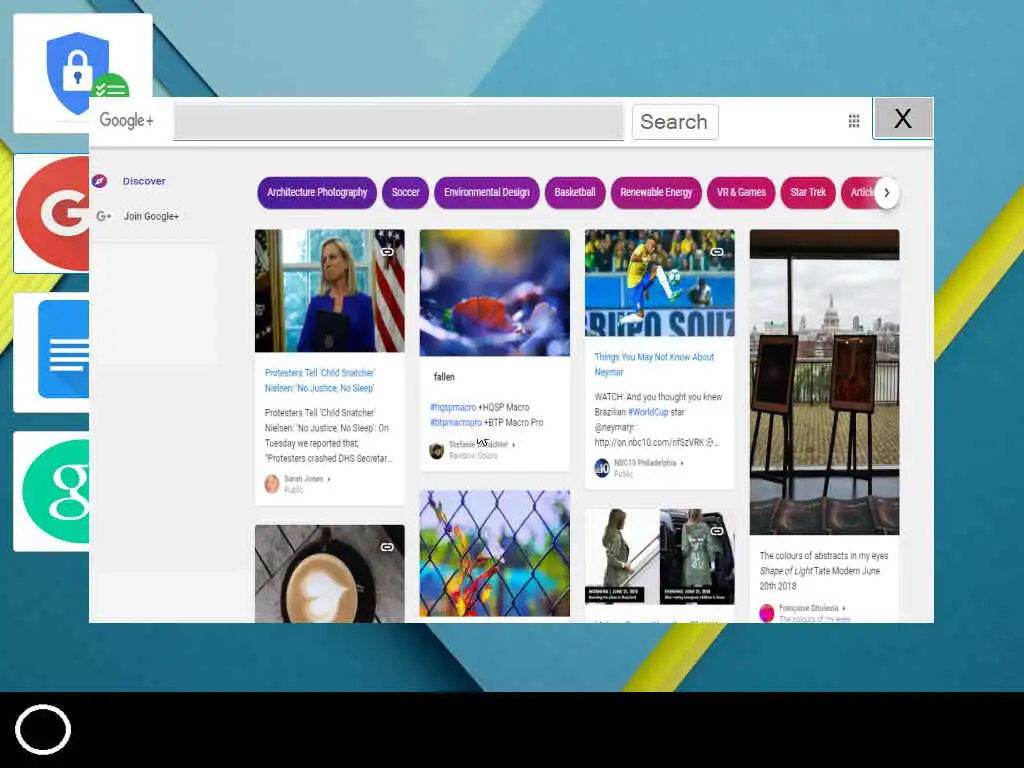This screenshot has height=768, width=1024.
Task: Click the Google+ logo
Action: coord(127,121)
